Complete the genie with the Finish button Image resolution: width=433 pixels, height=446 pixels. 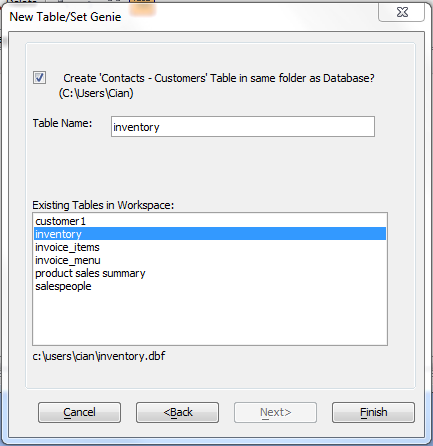click(x=373, y=412)
